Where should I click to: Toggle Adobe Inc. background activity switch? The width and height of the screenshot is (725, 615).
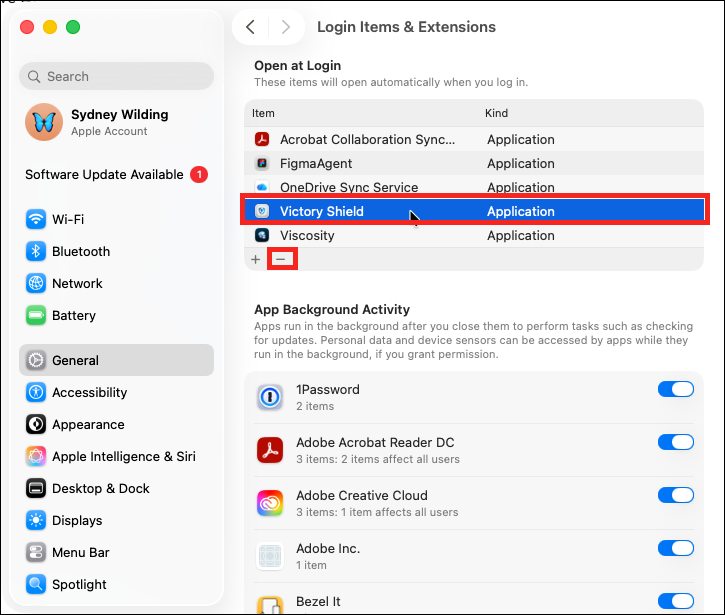coord(676,548)
